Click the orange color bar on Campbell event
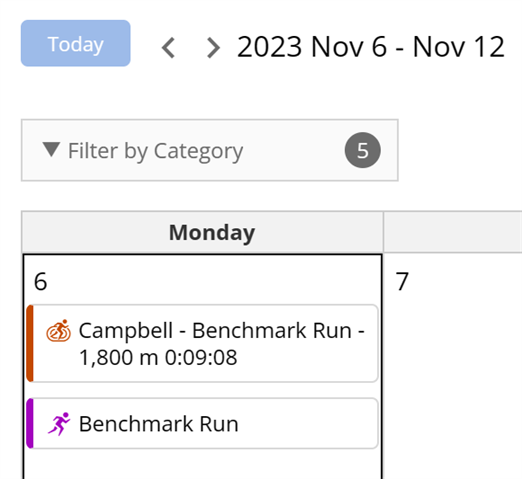The width and height of the screenshot is (522, 479). click(30, 343)
